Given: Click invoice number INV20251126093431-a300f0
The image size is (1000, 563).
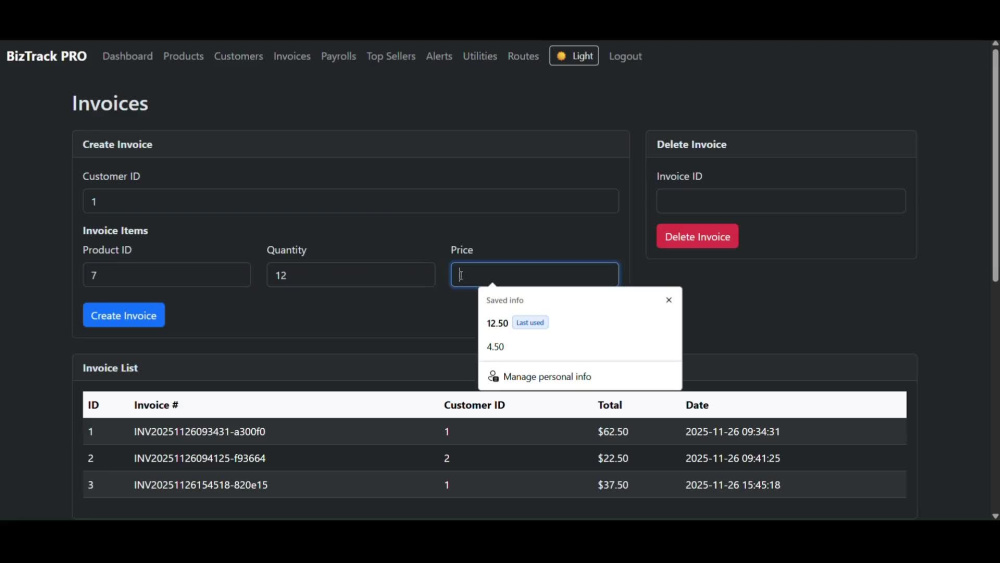Looking at the screenshot, I should click(x=200, y=432).
